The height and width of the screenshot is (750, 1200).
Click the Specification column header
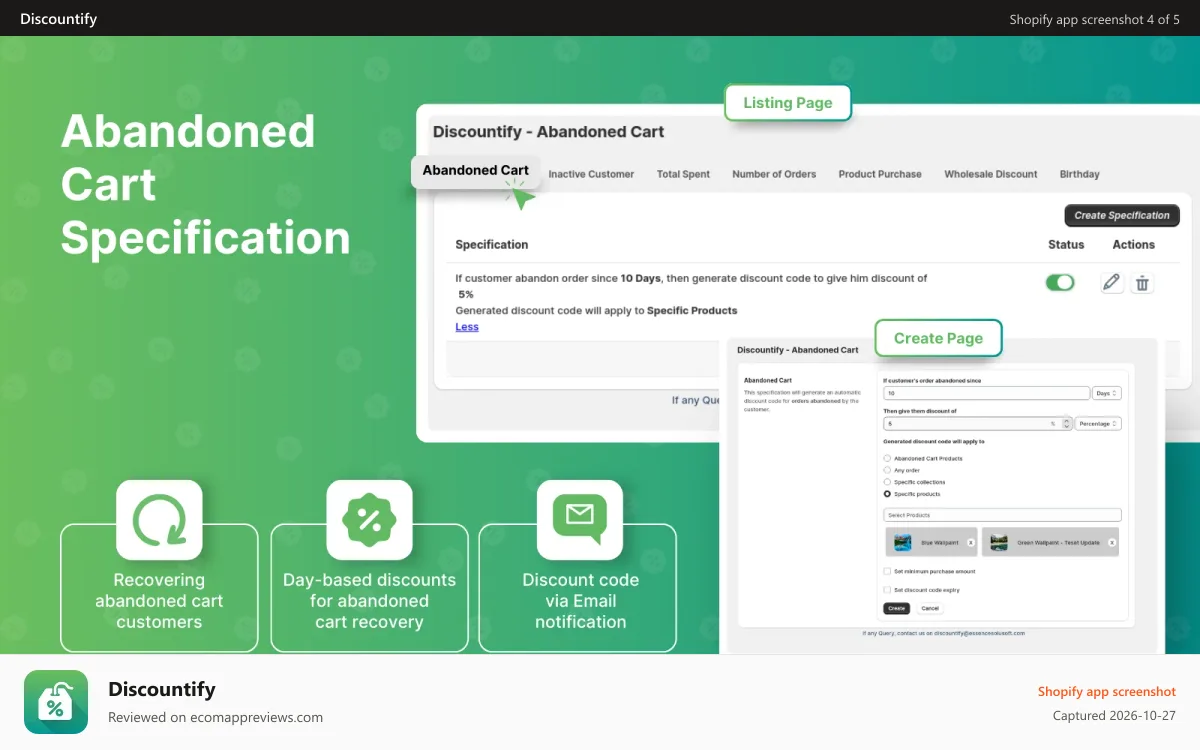point(492,244)
